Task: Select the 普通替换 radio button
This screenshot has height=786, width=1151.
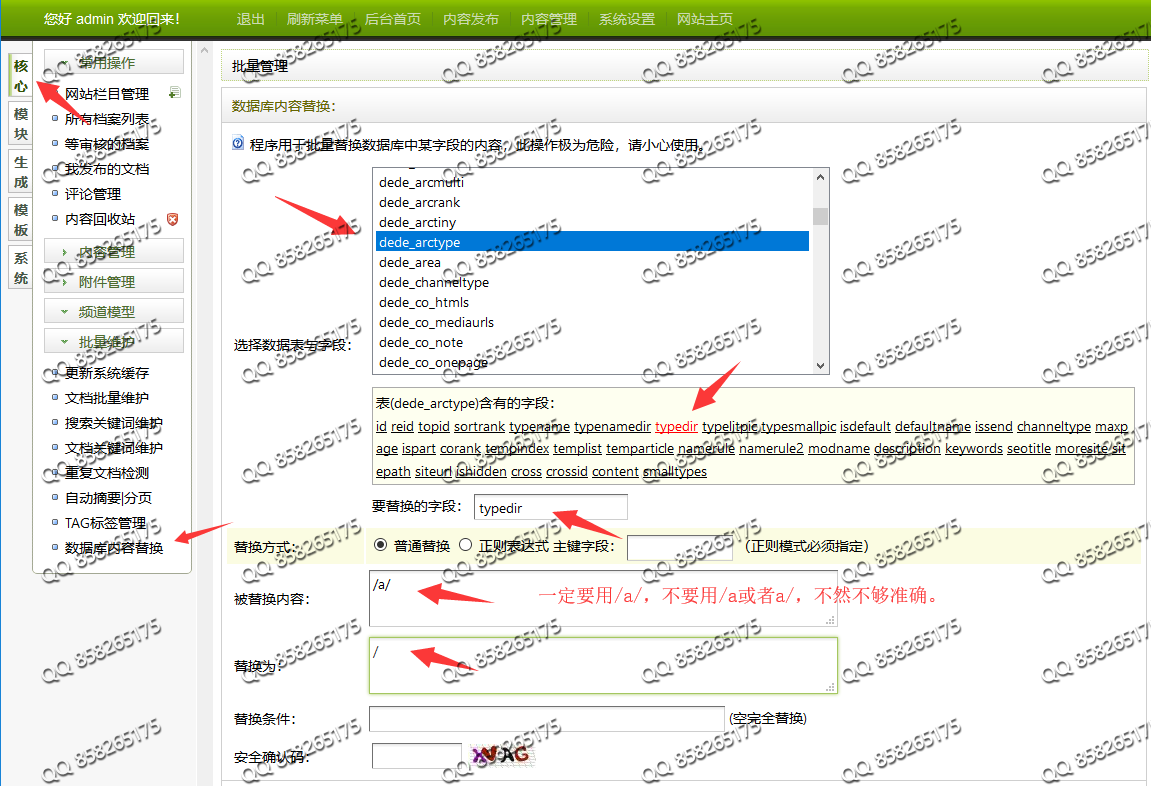Action: click(x=380, y=546)
